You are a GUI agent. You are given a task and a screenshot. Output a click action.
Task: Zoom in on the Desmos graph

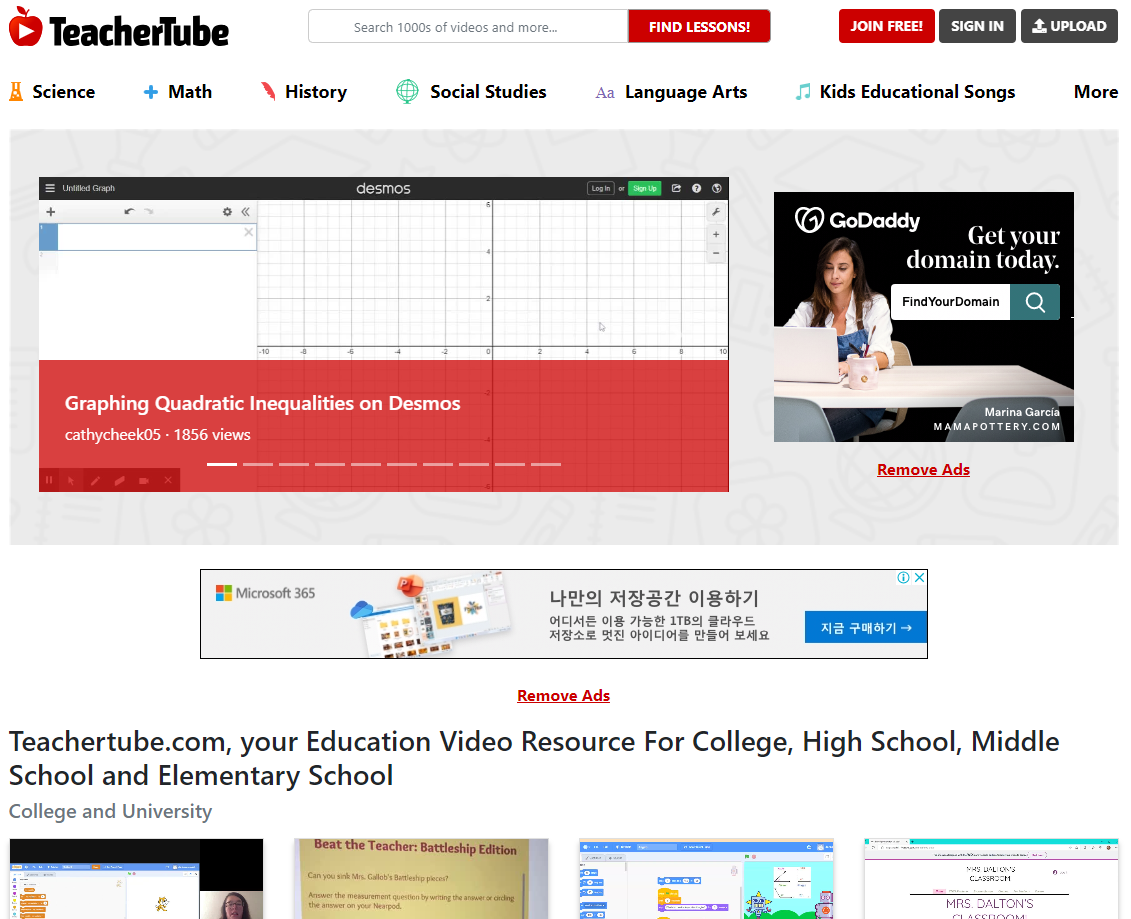(716, 234)
